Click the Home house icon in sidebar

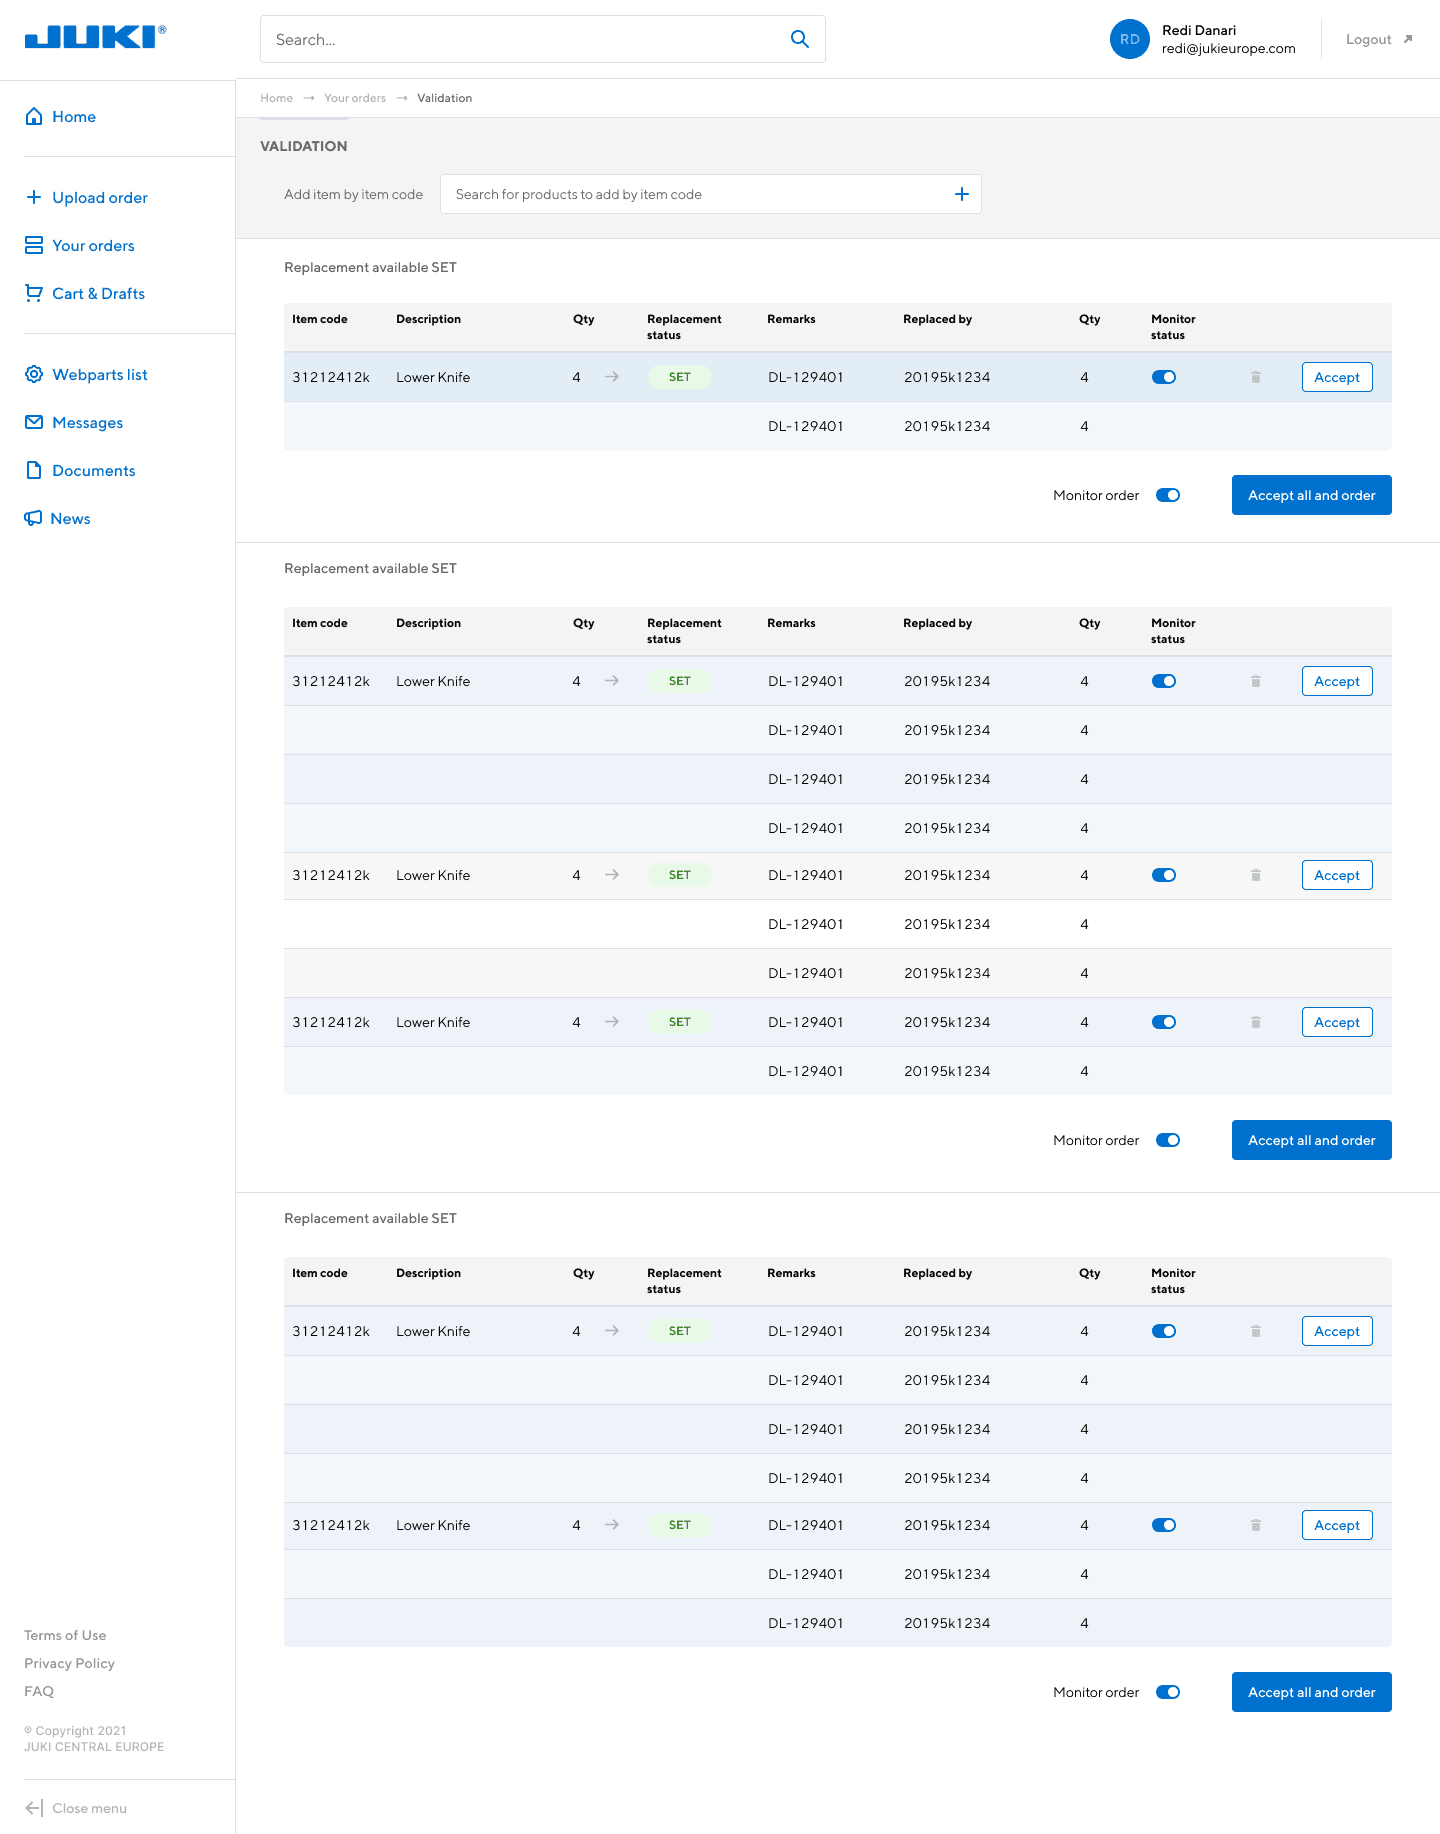click(34, 116)
